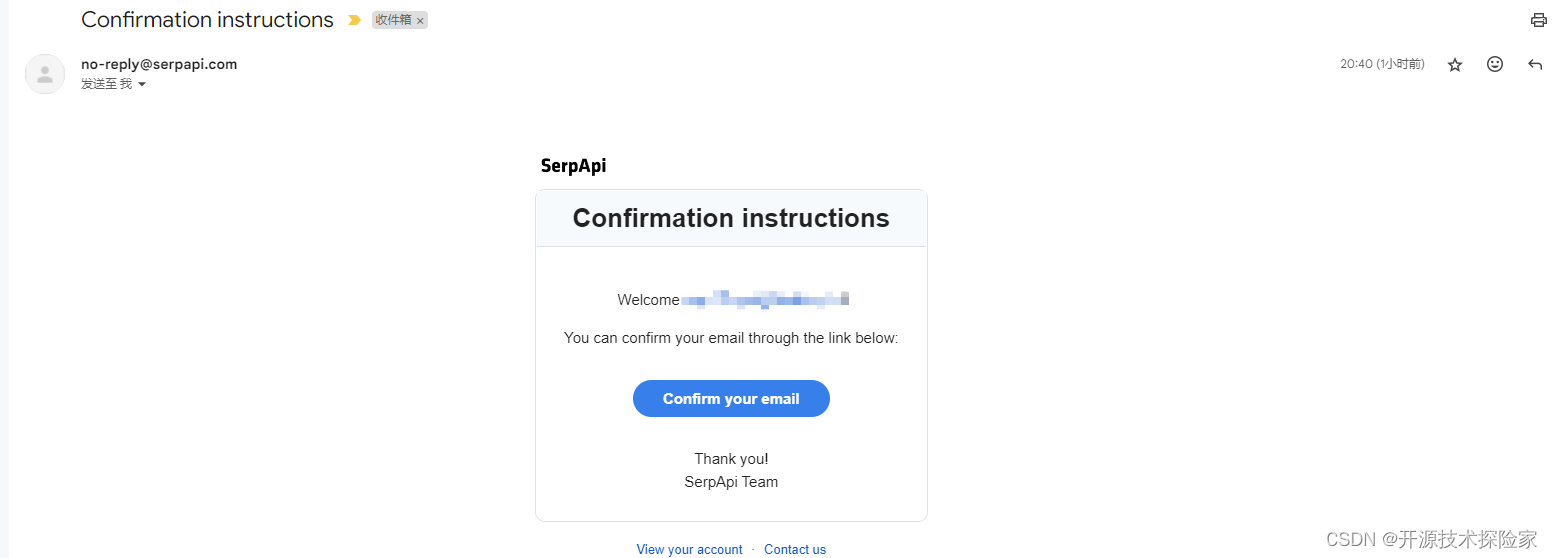Click sender address no-reply@serpapi.com

(159, 64)
